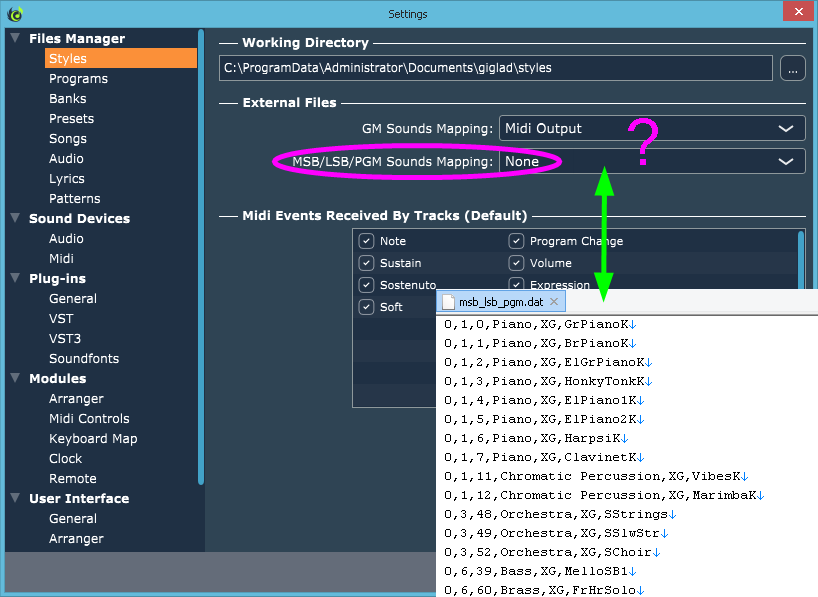
Task: Select Lyrics in Files Manager
Action: 67,178
